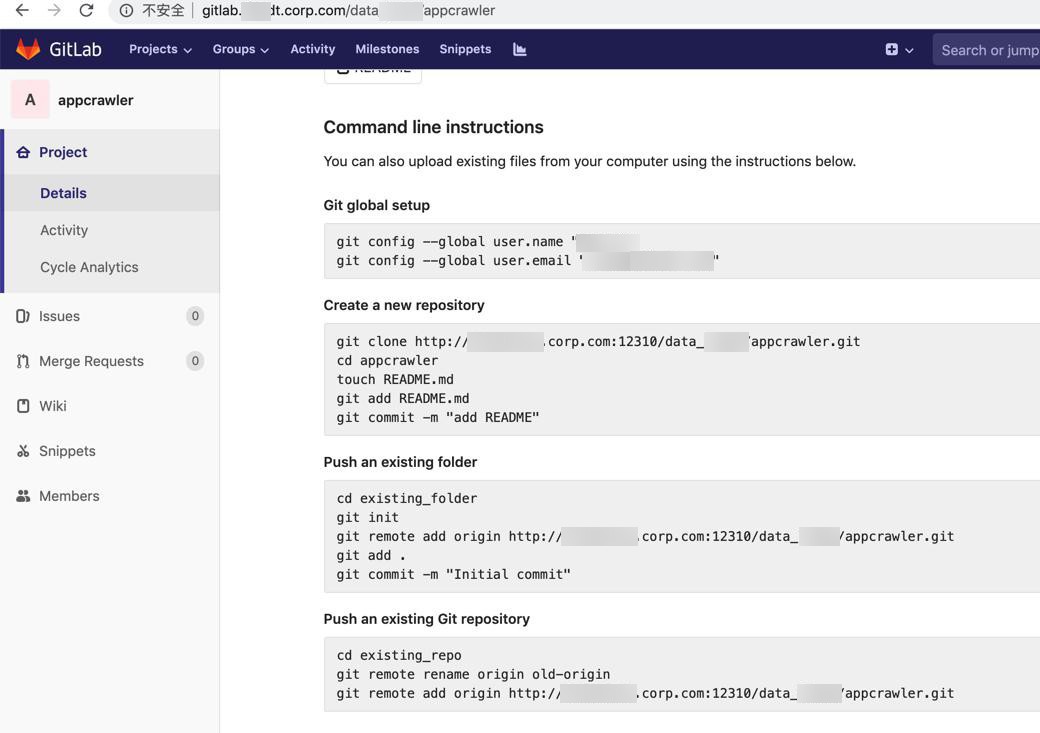1040x733 pixels.
Task: Click the appcrawler project name in sidebar
Action: (96, 100)
